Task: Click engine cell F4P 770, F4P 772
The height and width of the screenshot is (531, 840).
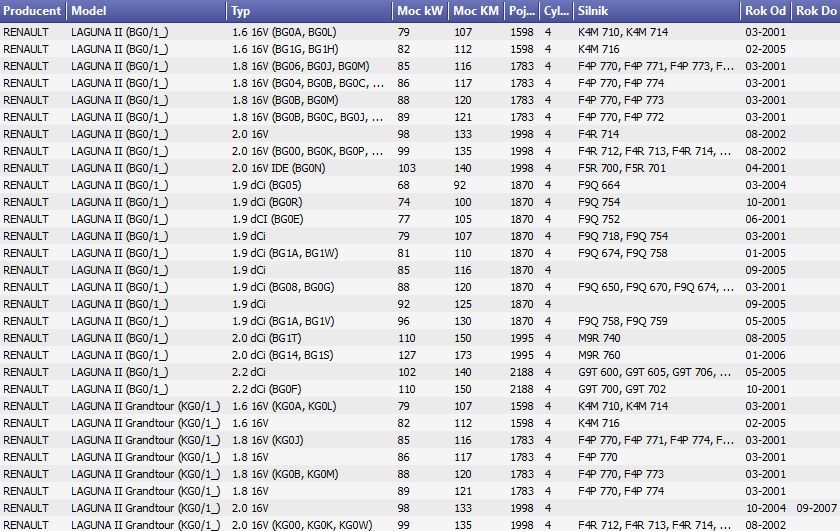Action: pos(621,117)
